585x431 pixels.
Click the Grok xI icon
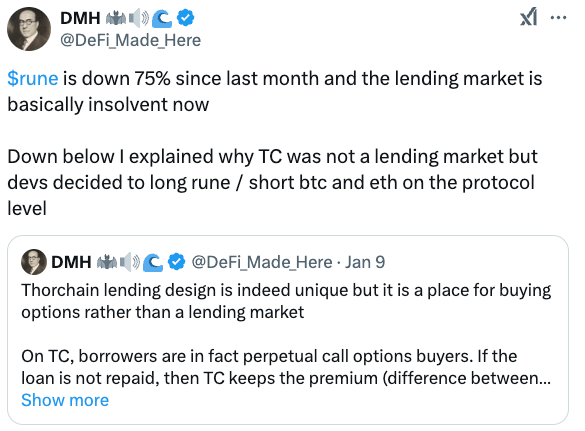(528, 17)
